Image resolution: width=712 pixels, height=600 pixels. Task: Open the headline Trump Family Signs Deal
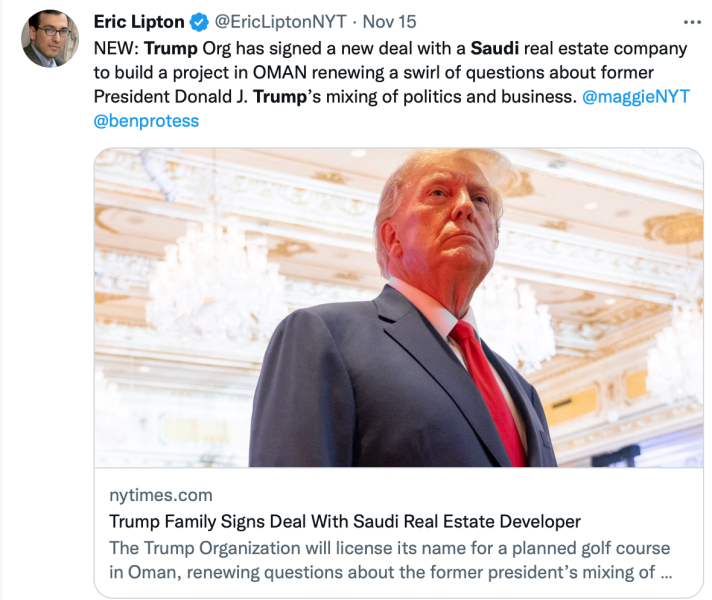[x=344, y=522]
